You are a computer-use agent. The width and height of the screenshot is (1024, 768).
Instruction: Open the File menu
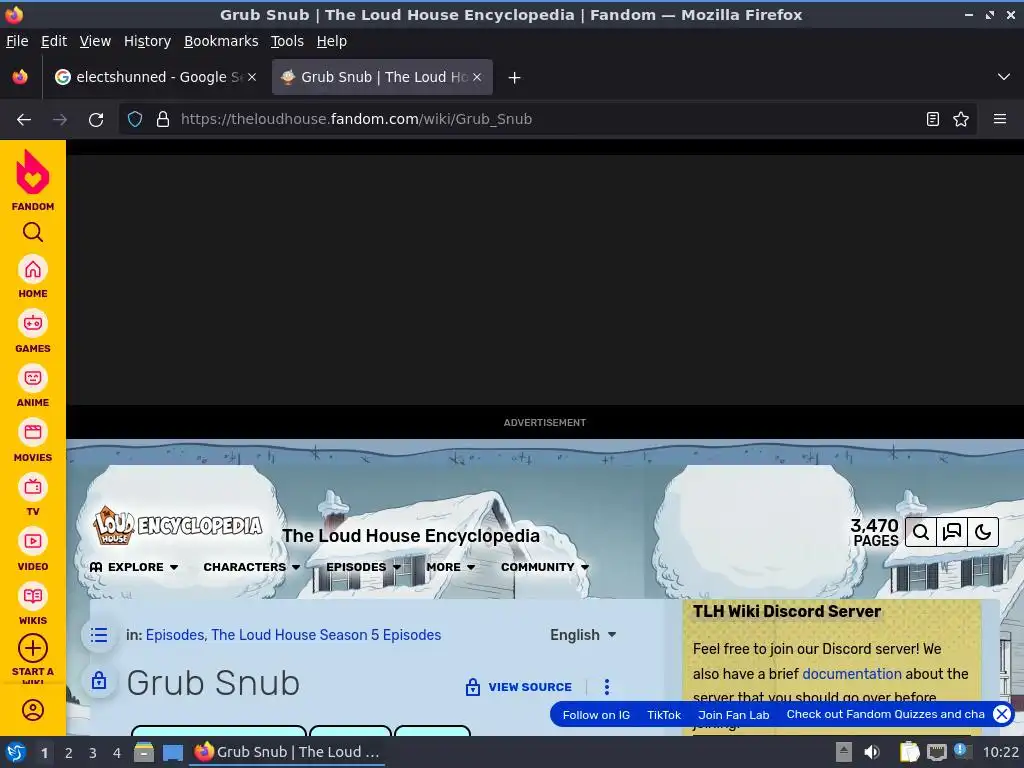tap(17, 41)
